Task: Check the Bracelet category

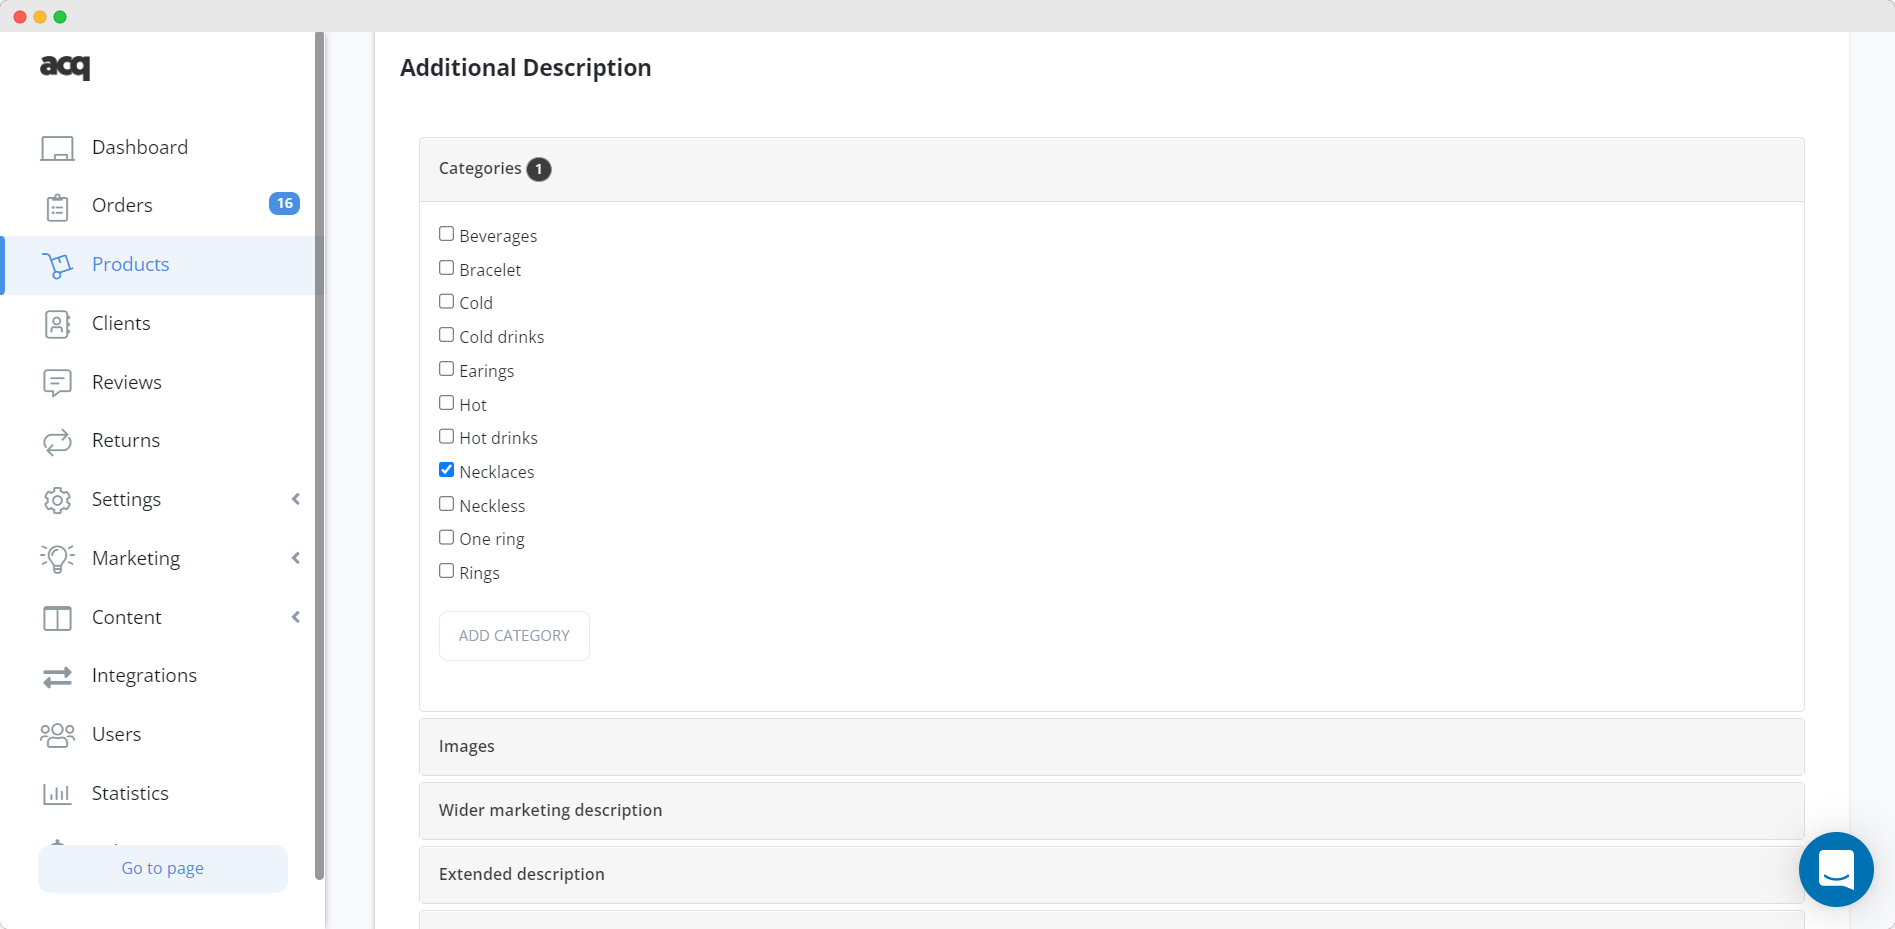Action: [446, 268]
